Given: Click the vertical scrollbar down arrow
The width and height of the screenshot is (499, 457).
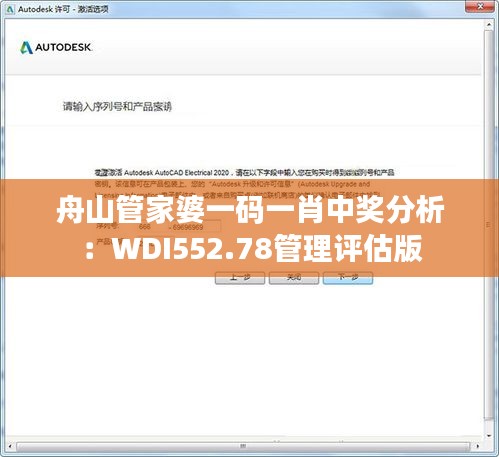Looking at the screenshot, I should (489, 435).
